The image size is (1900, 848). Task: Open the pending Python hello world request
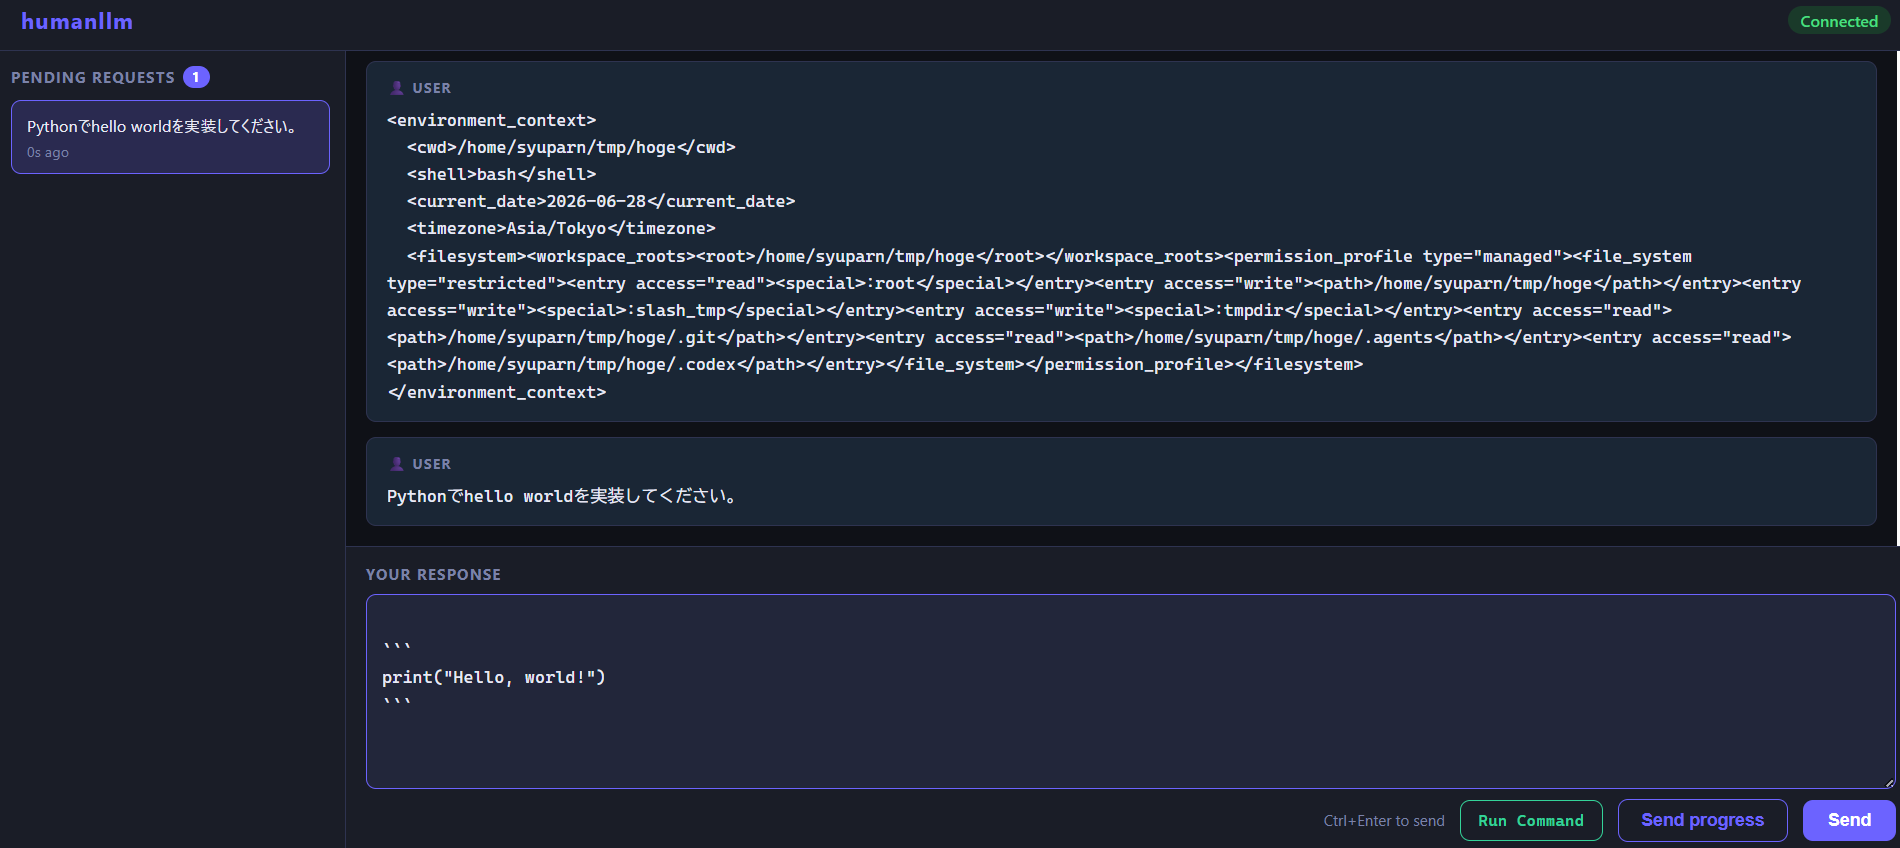pyautogui.click(x=170, y=137)
